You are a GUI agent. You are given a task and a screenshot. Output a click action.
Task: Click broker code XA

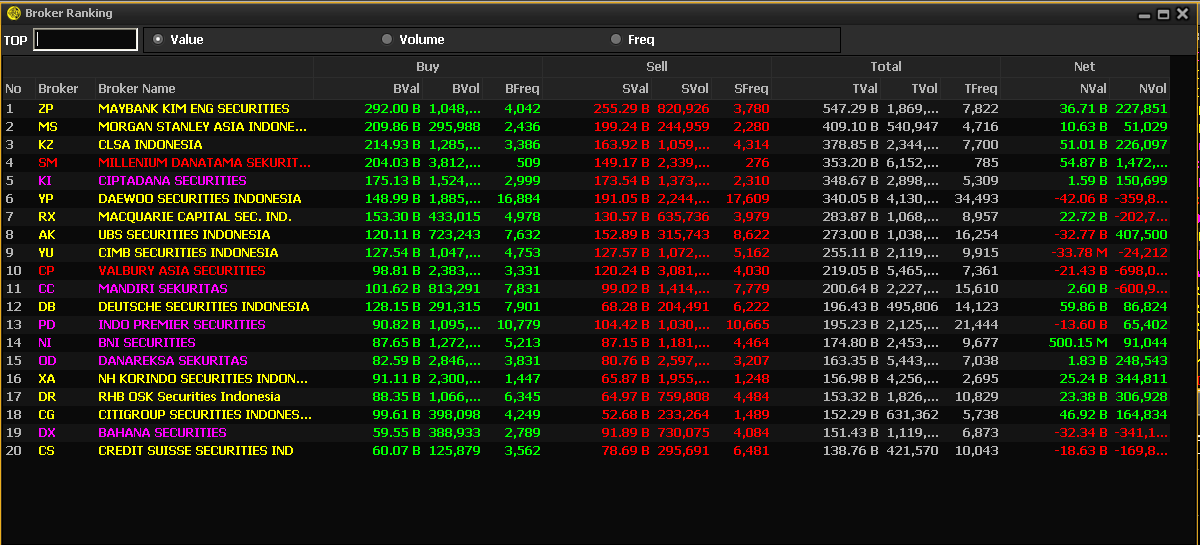tap(46, 378)
